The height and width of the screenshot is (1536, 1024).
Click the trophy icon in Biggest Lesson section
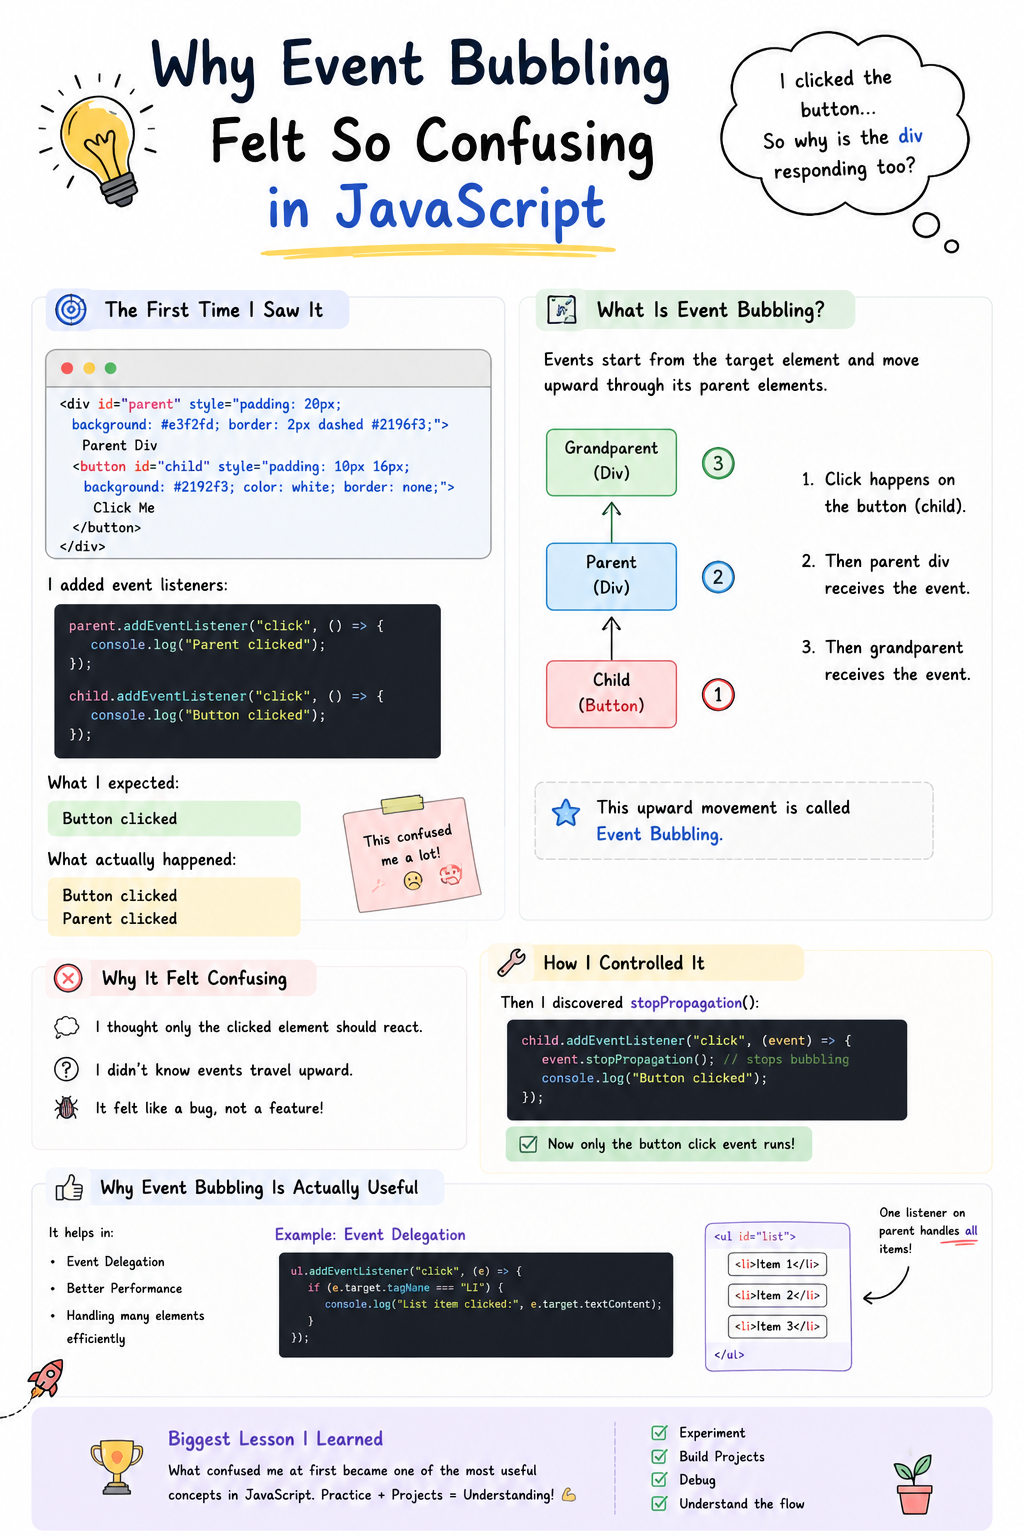pyautogui.click(x=117, y=1467)
